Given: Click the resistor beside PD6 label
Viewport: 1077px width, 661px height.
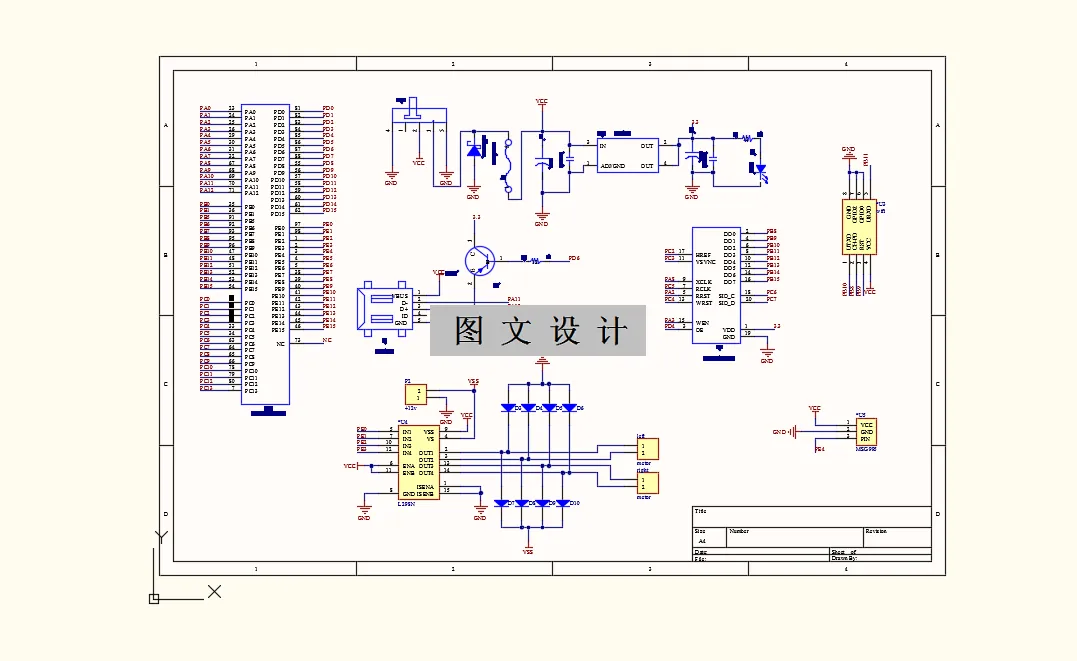Looking at the screenshot, I should click(x=536, y=259).
